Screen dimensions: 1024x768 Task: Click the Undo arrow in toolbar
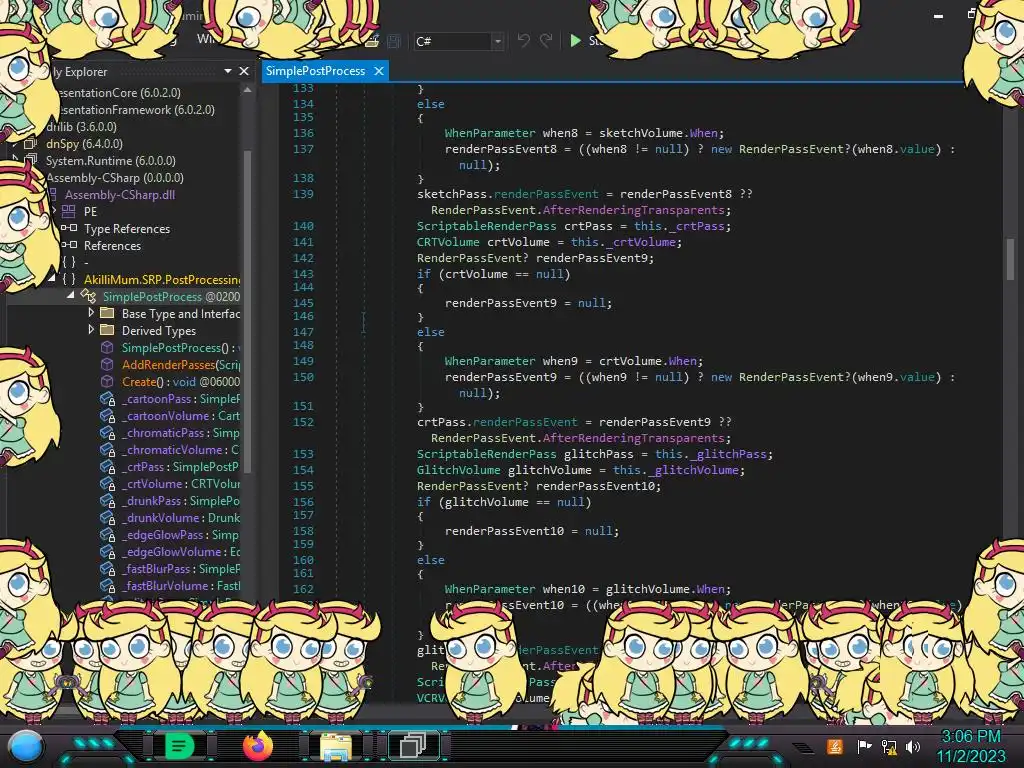pyautogui.click(x=523, y=41)
